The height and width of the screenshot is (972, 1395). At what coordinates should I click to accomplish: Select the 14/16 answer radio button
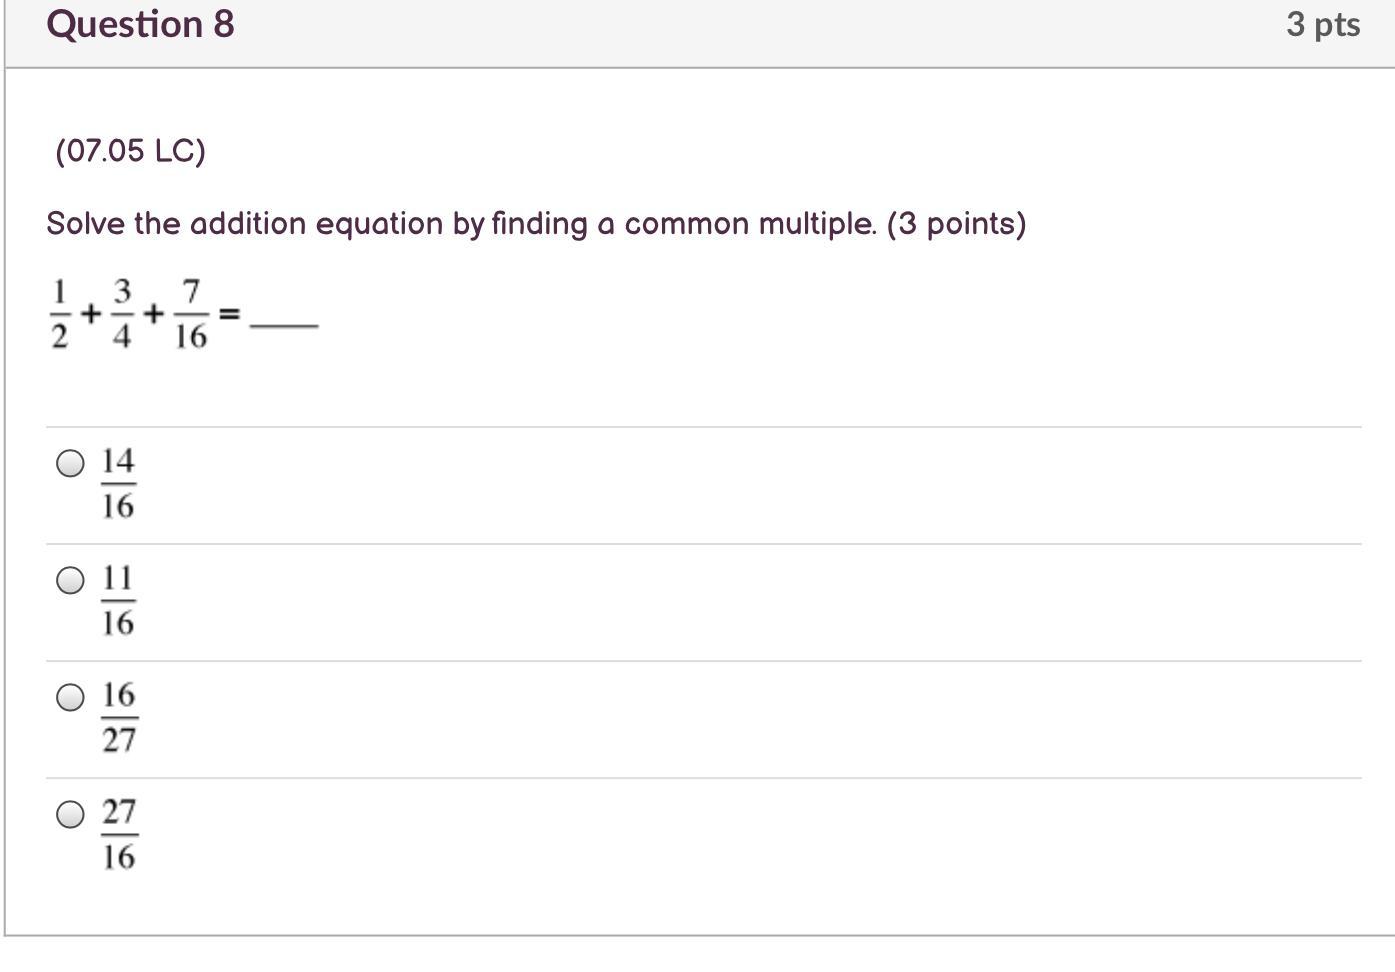click(x=70, y=463)
